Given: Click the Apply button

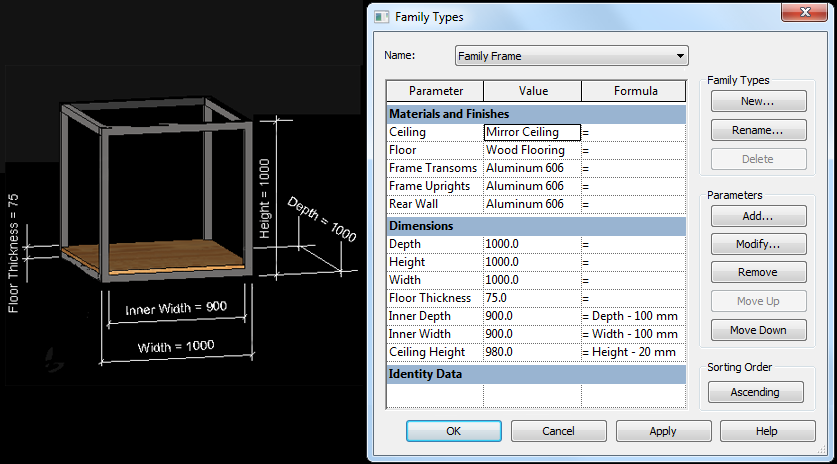Looking at the screenshot, I should pyautogui.click(x=663, y=431).
